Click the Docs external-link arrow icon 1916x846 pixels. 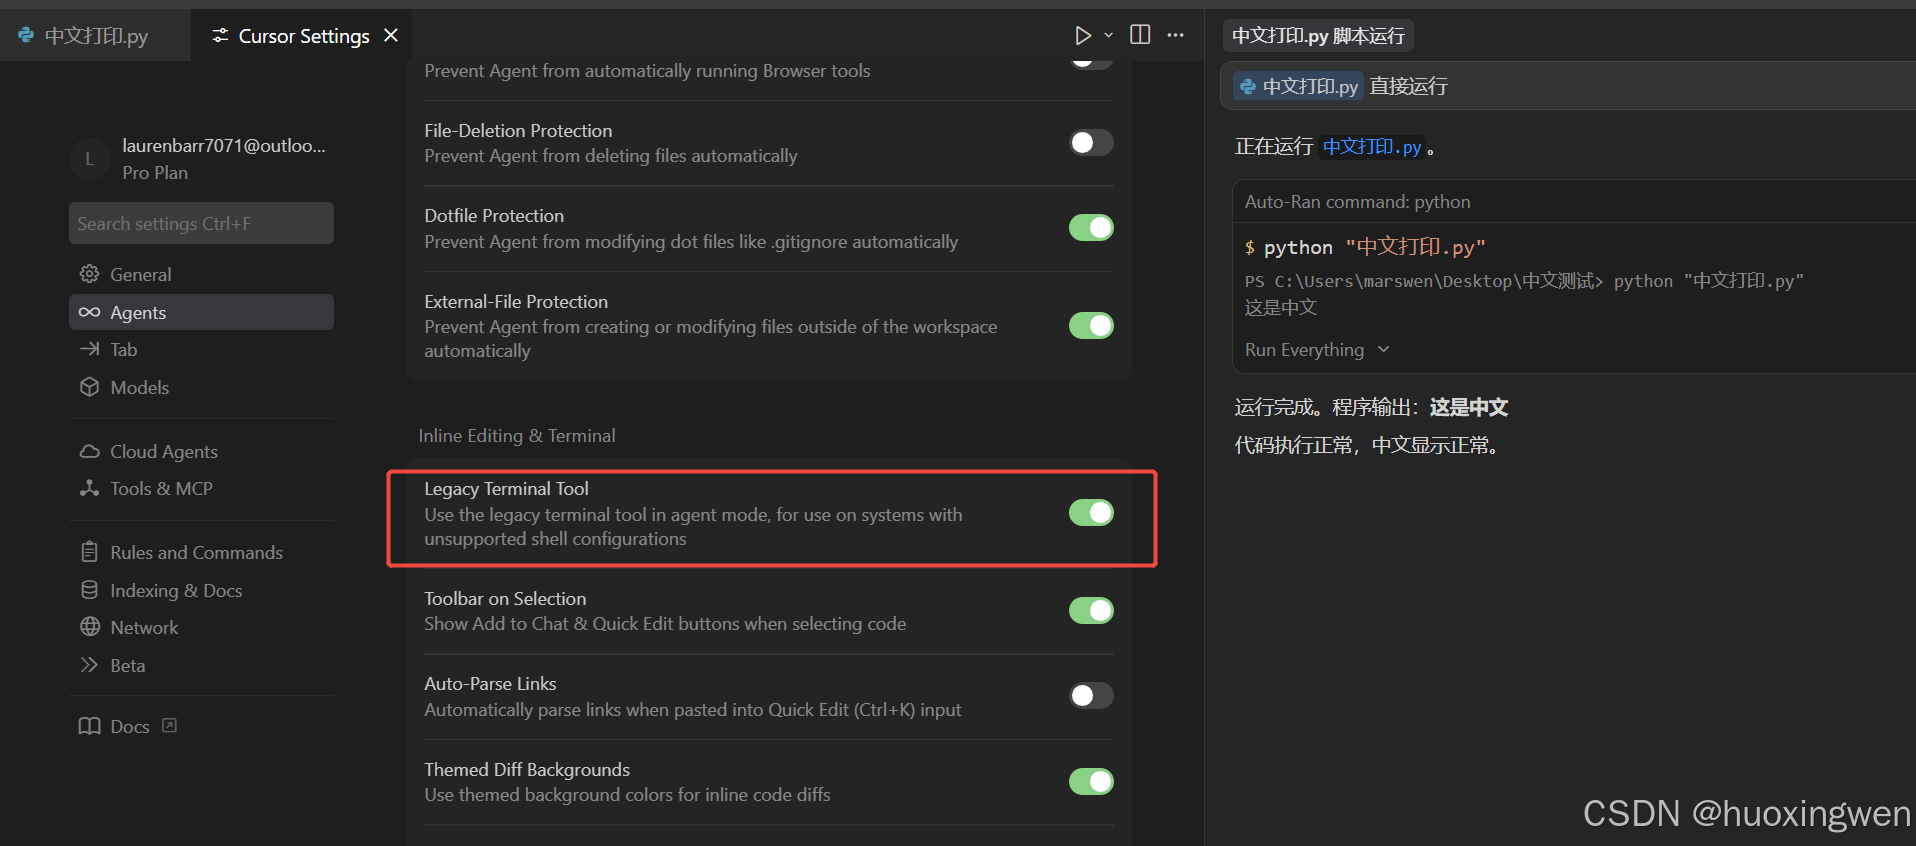[x=169, y=725]
